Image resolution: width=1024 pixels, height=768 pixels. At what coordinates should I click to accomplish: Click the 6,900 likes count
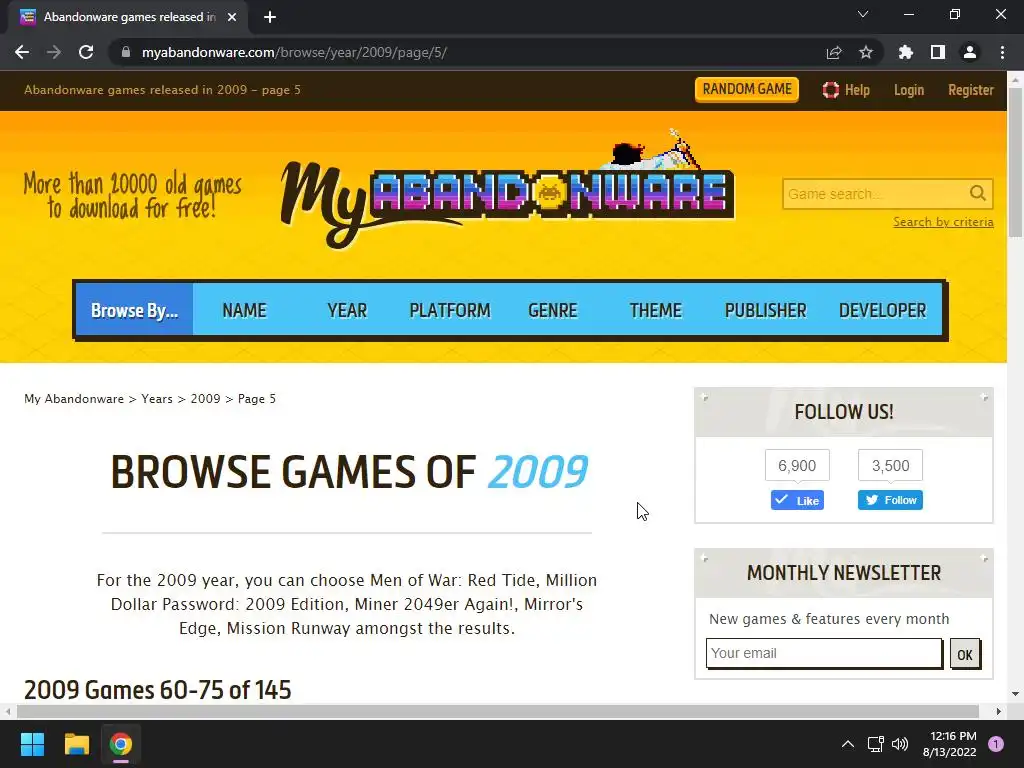click(797, 466)
